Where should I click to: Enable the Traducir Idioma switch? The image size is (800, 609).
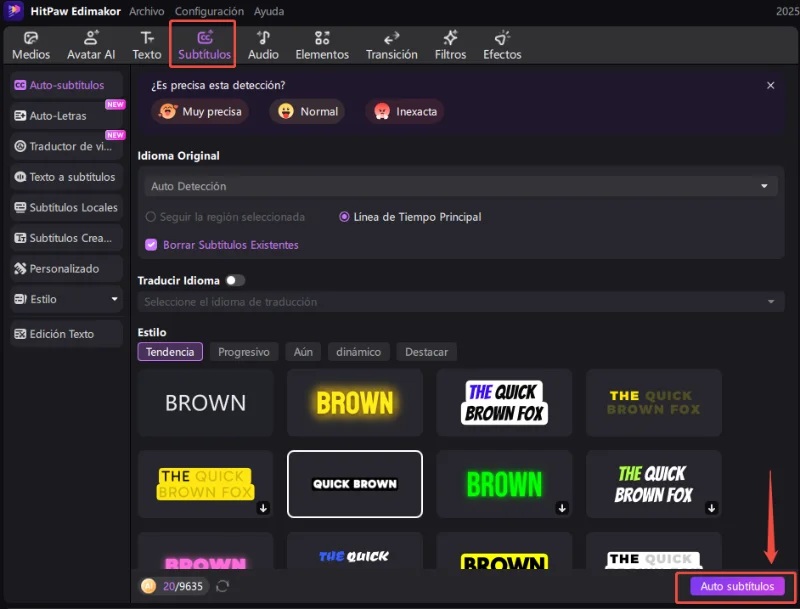pos(237,280)
